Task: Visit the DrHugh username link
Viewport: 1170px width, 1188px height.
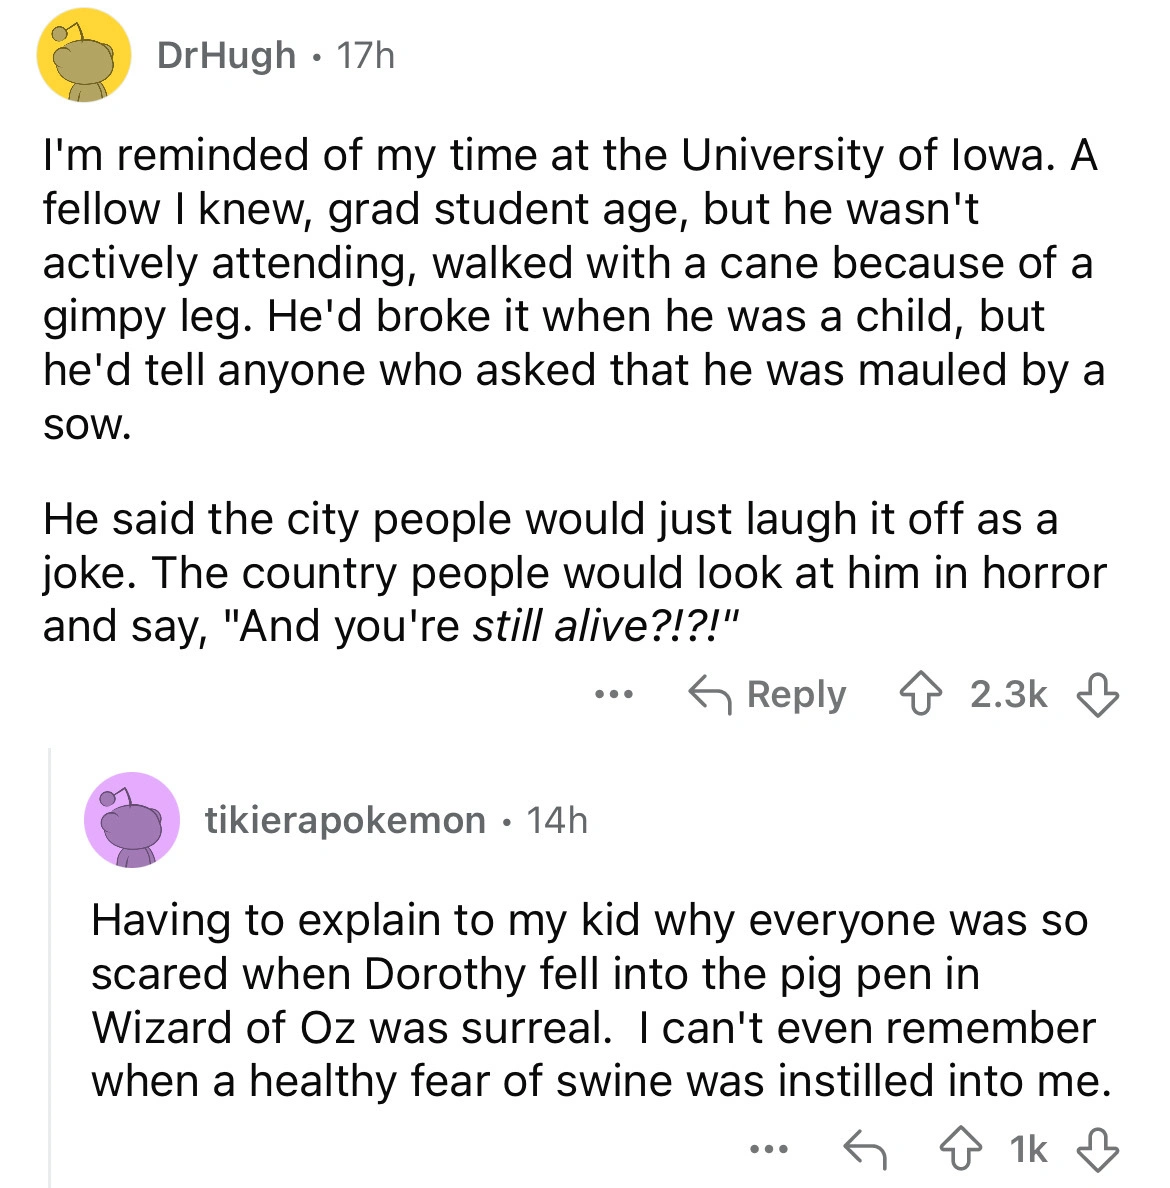Action: (226, 55)
